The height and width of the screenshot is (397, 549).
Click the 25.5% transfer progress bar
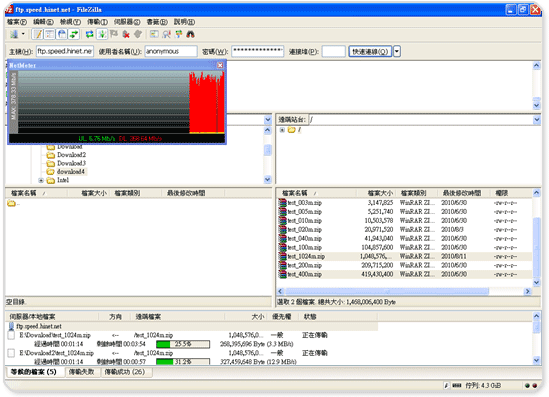[183, 344]
